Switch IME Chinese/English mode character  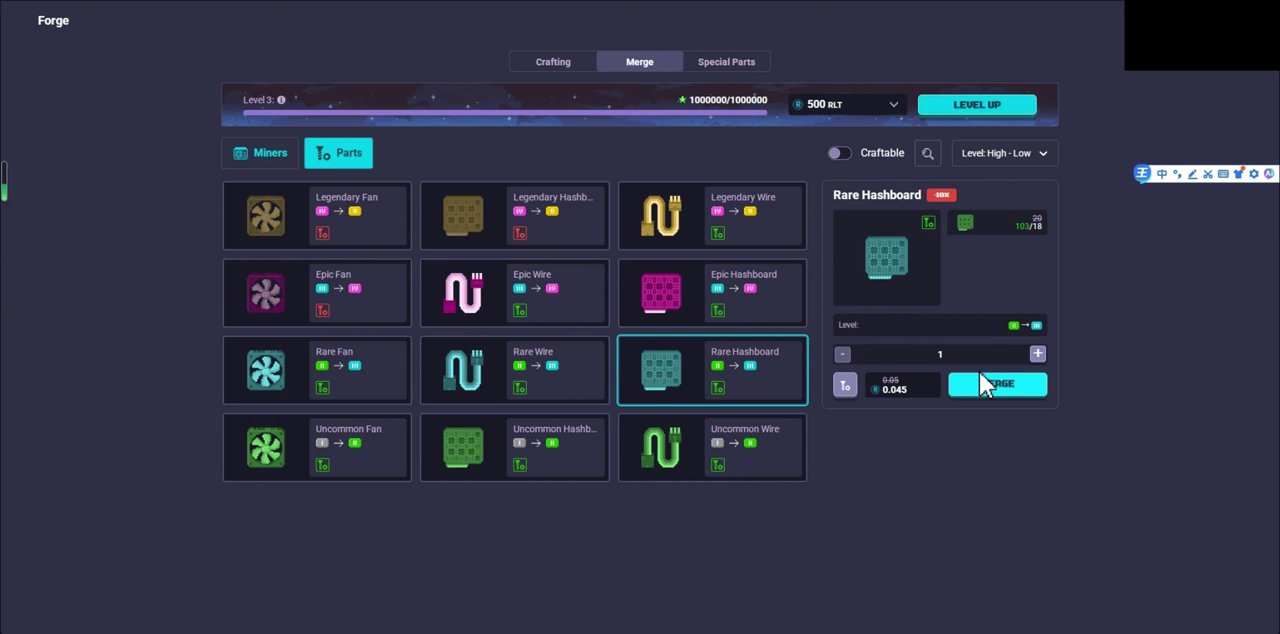click(x=1161, y=174)
